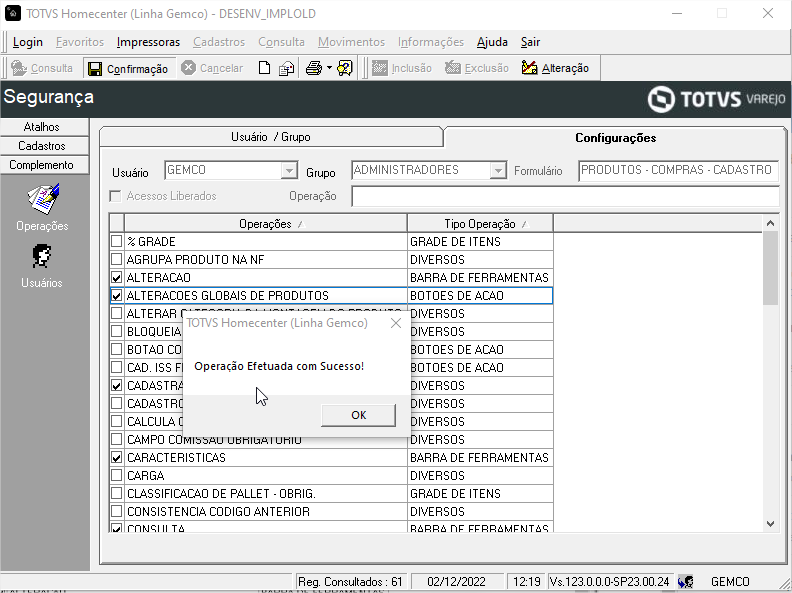Click the 02/12/2022 date in status bar

coord(457,582)
